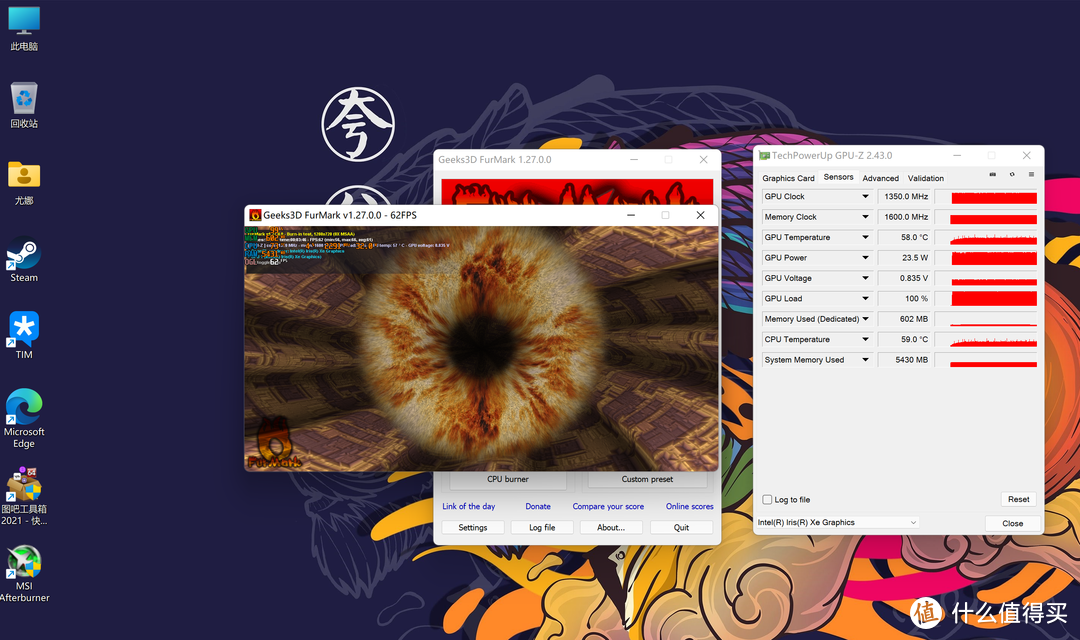Screen dimensions: 1080x640
Task: Click the GPU Temperature 58.0 °C value
Action: click(904, 237)
